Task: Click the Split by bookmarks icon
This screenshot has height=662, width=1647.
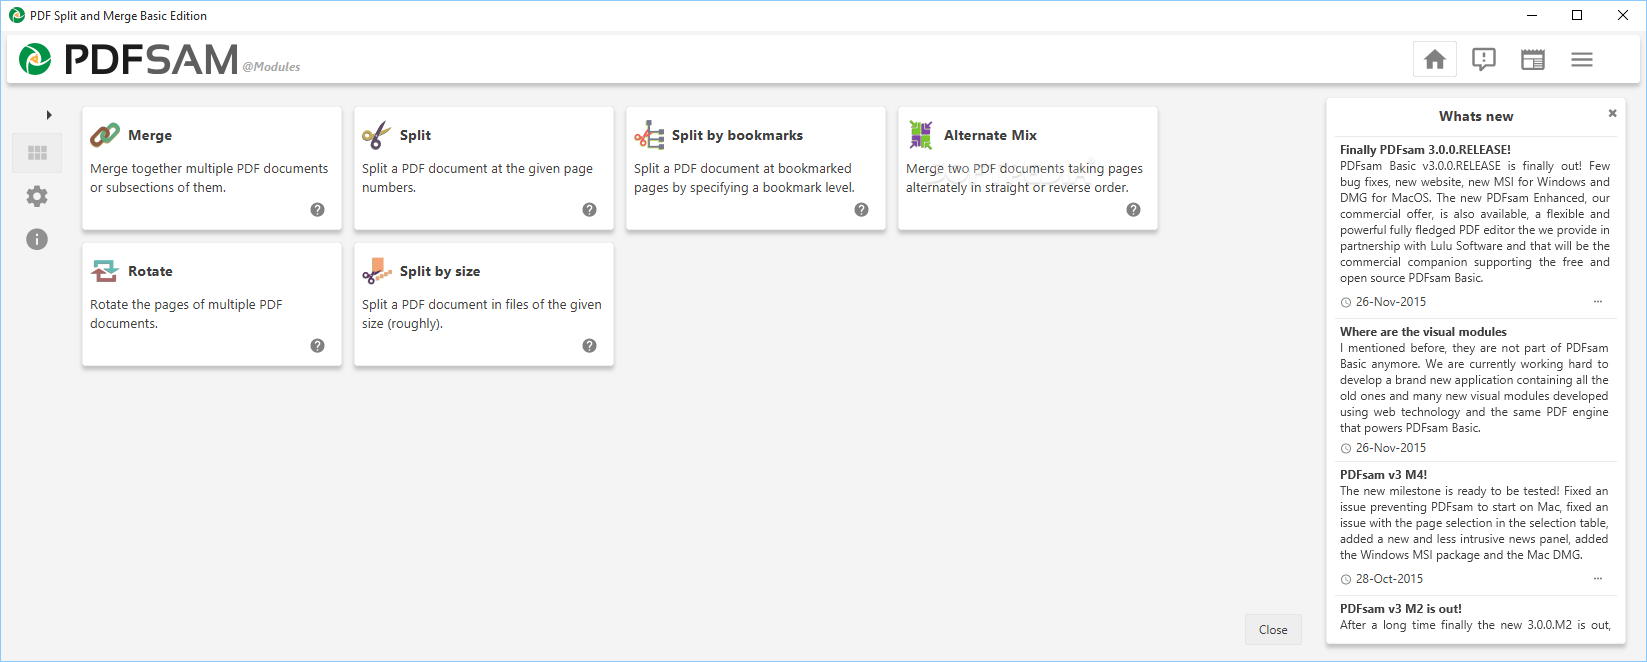Action: tap(649, 135)
